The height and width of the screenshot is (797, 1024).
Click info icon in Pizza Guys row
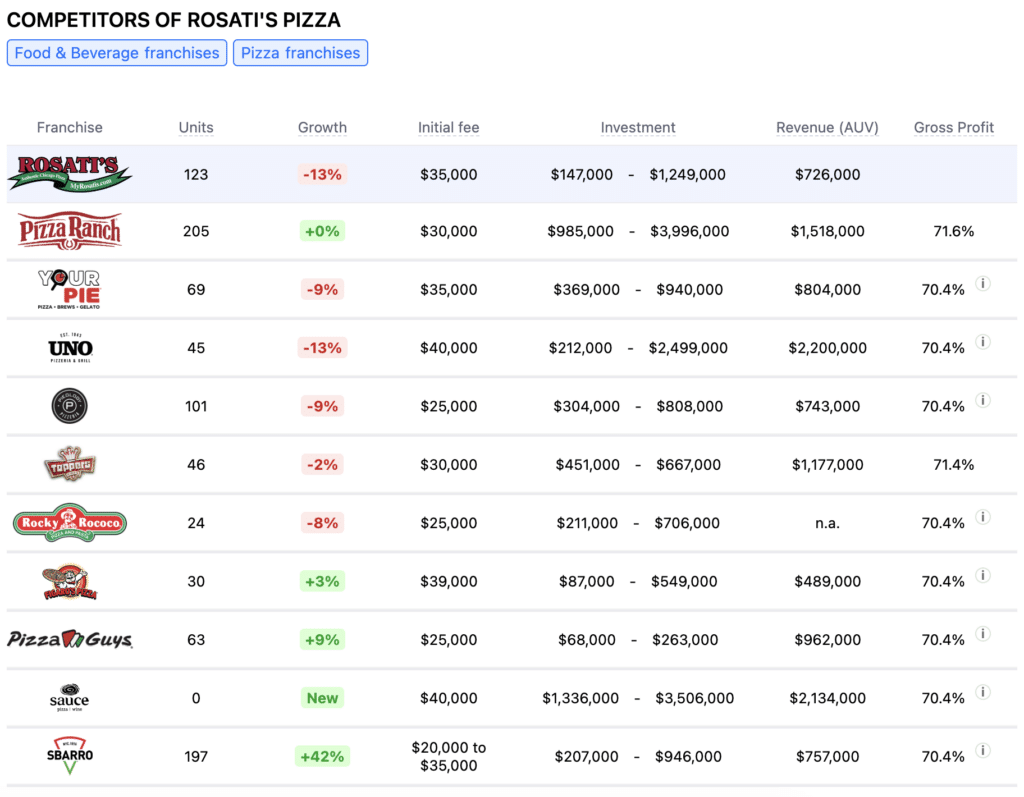point(983,634)
